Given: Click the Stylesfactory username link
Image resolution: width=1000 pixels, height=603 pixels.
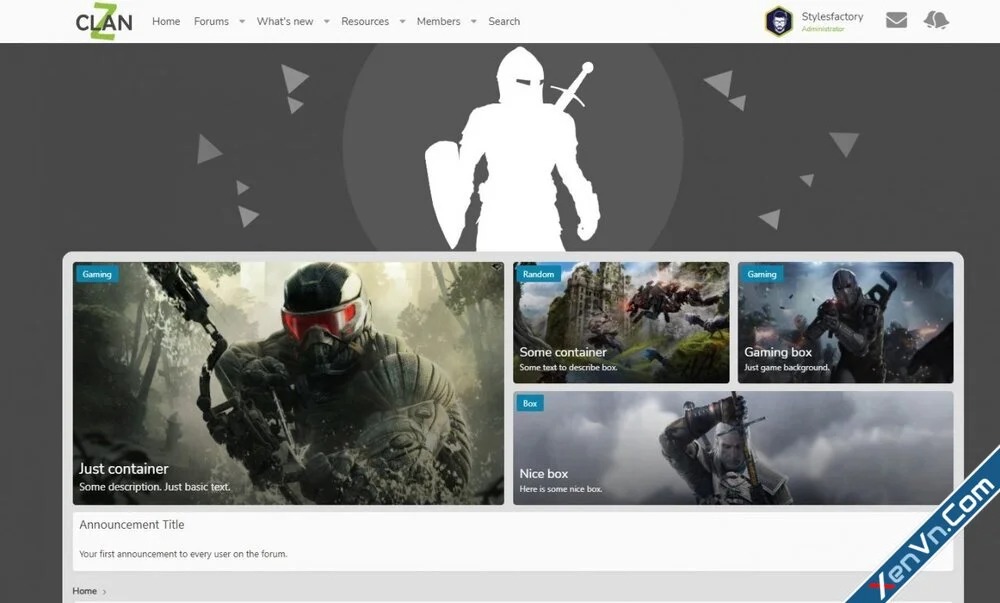Looking at the screenshot, I should [x=832, y=17].
